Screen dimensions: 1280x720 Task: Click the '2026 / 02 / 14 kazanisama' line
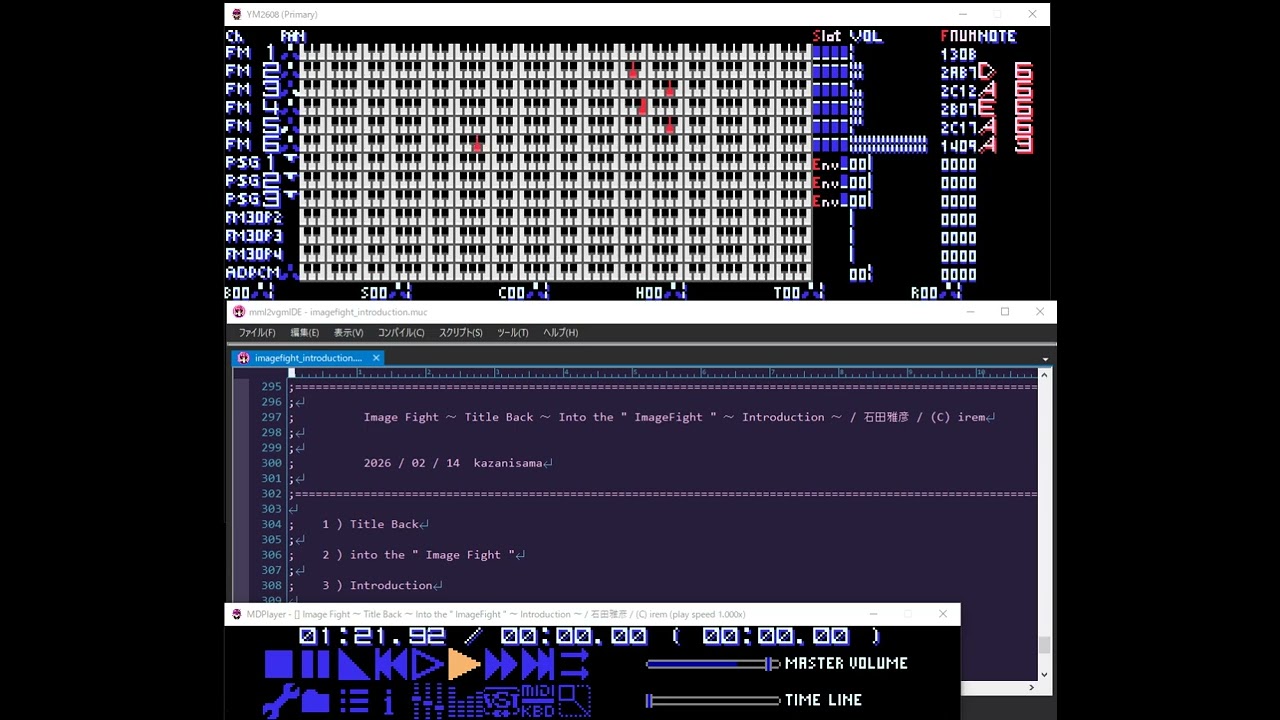click(x=453, y=463)
